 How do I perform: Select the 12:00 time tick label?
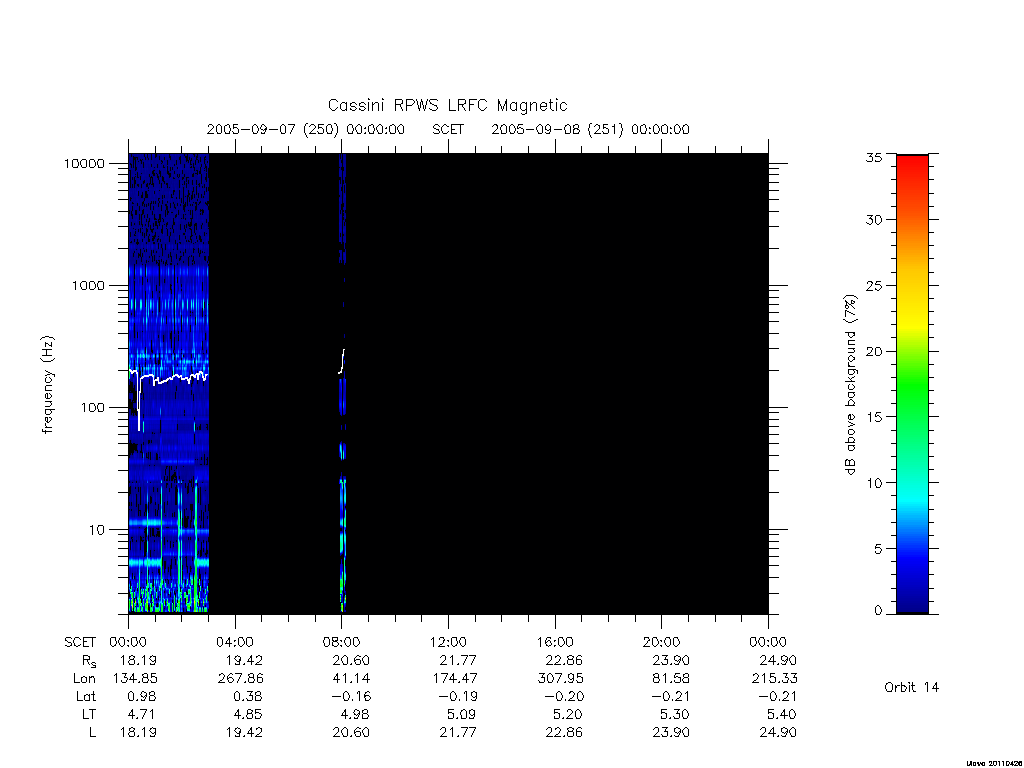448,642
